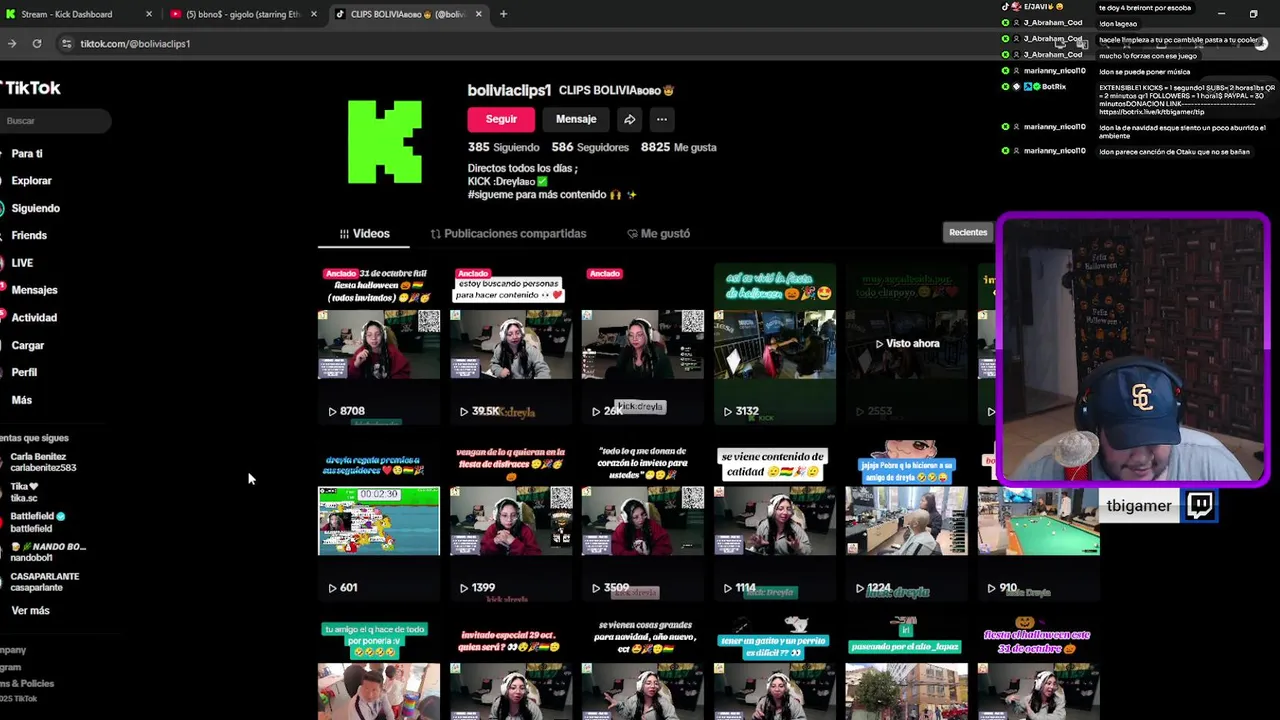Open the Me gustó tab
The height and width of the screenshot is (720, 1280).
658,234
